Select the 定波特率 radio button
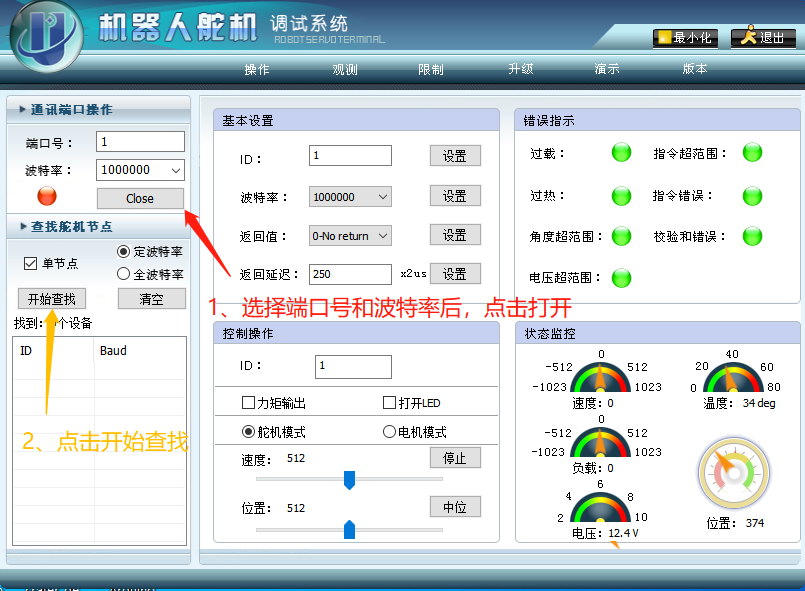The height and width of the screenshot is (591, 805). 123,252
